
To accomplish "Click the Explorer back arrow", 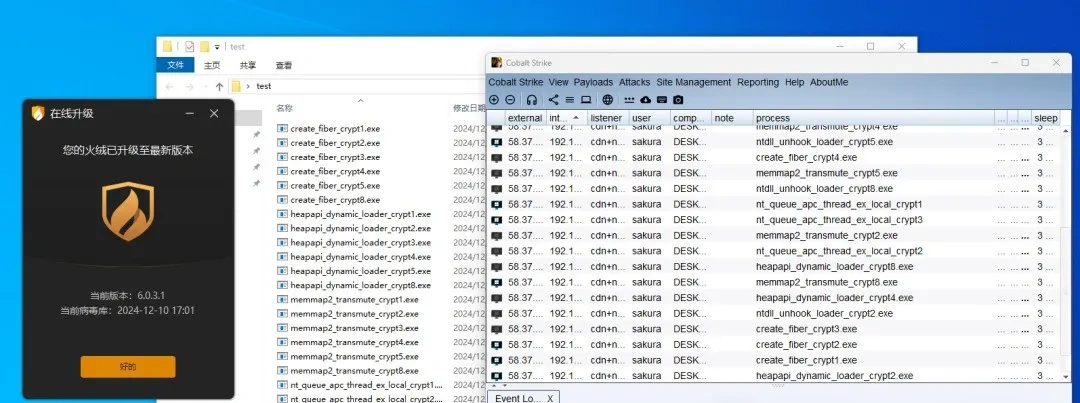I will tap(169, 87).
